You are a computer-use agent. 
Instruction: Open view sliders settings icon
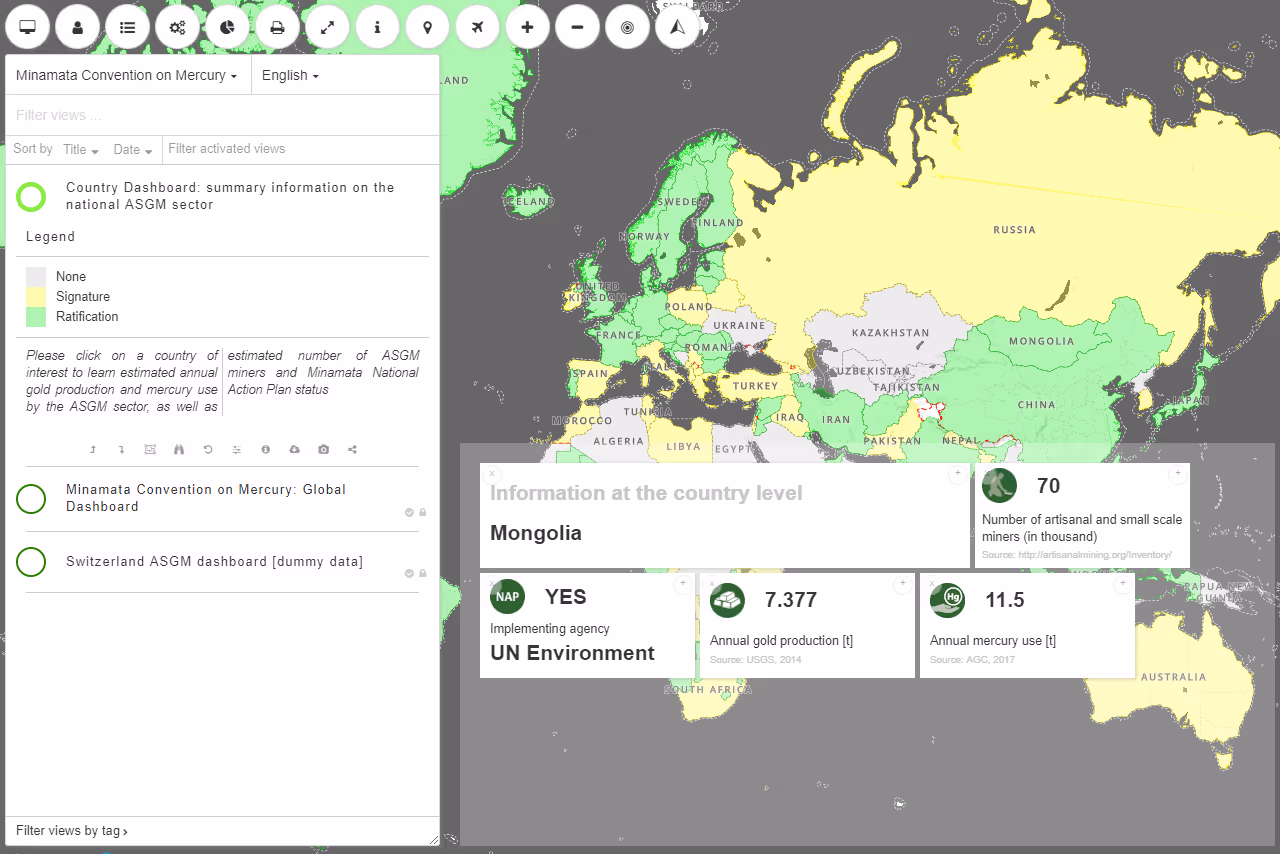pyautogui.click(x=237, y=450)
